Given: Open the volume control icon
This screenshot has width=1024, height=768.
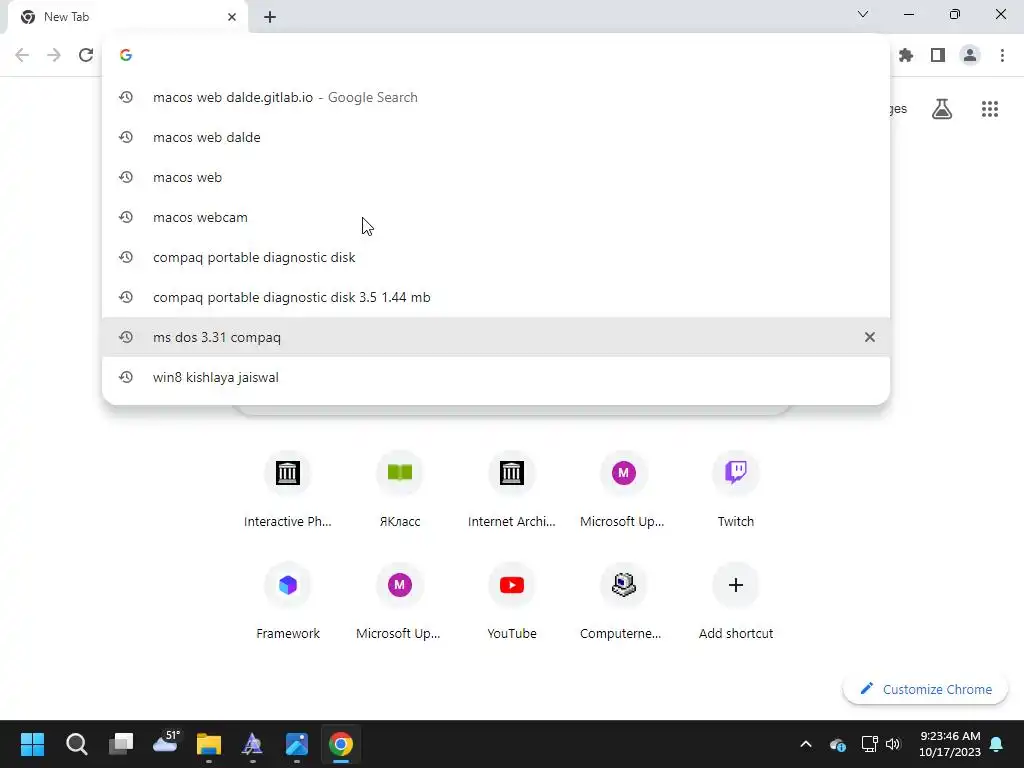Looking at the screenshot, I should click(893, 744).
